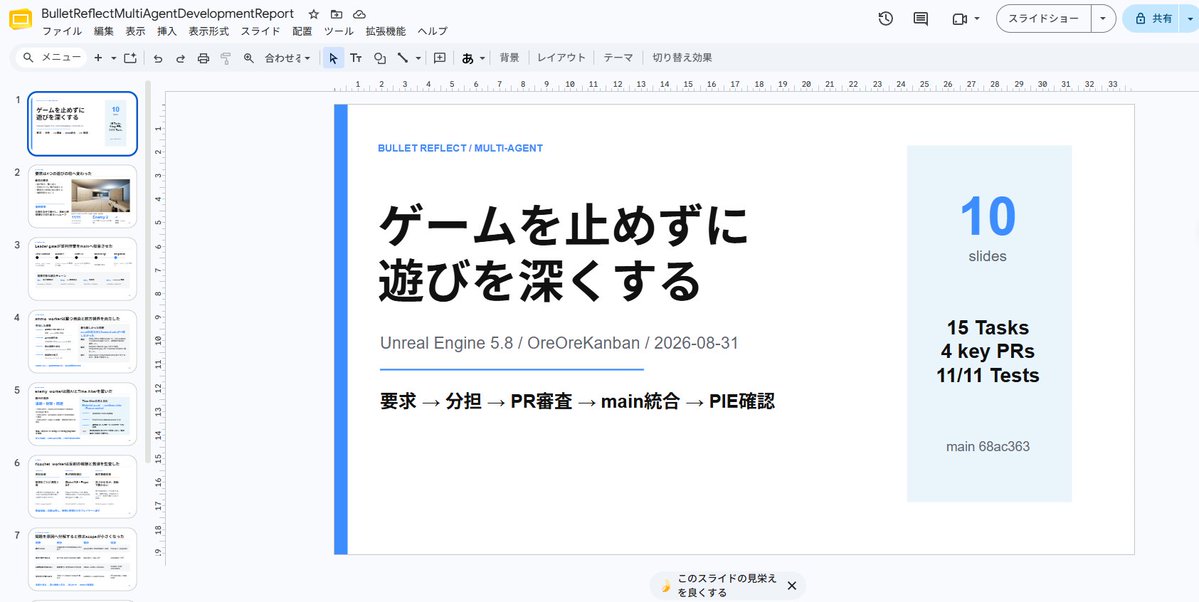Click the 'main 68ac363' text on slide
The height and width of the screenshot is (602, 1199).
point(988,446)
